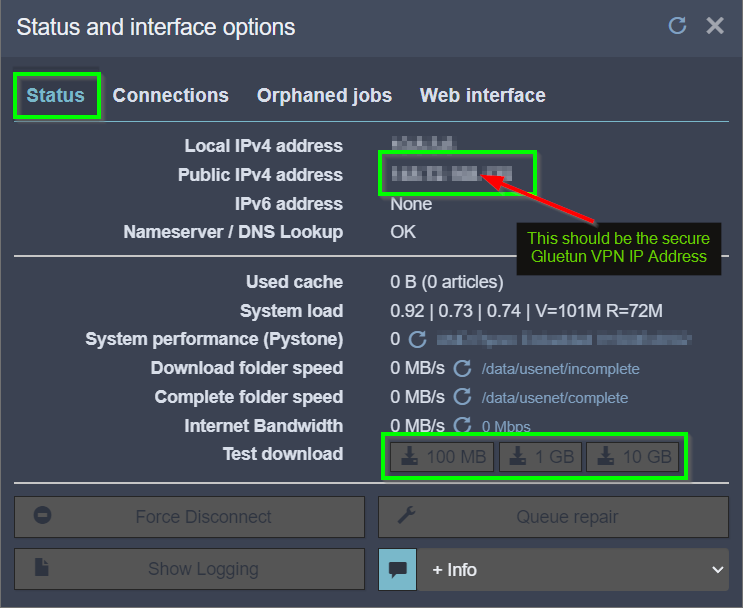
Task: Start the 10 GB test download
Action: coord(633,458)
